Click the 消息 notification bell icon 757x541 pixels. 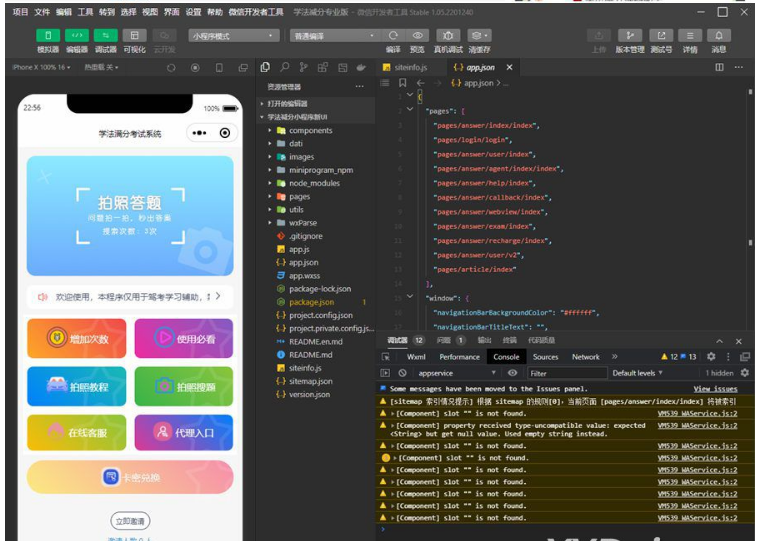(718, 35)
